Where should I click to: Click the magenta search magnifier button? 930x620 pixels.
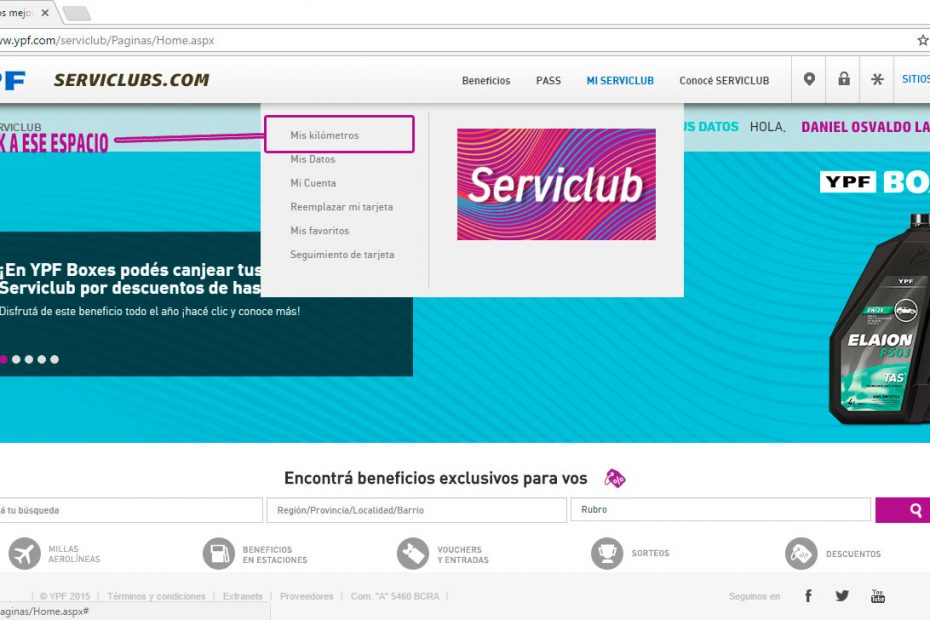point(903,510)
